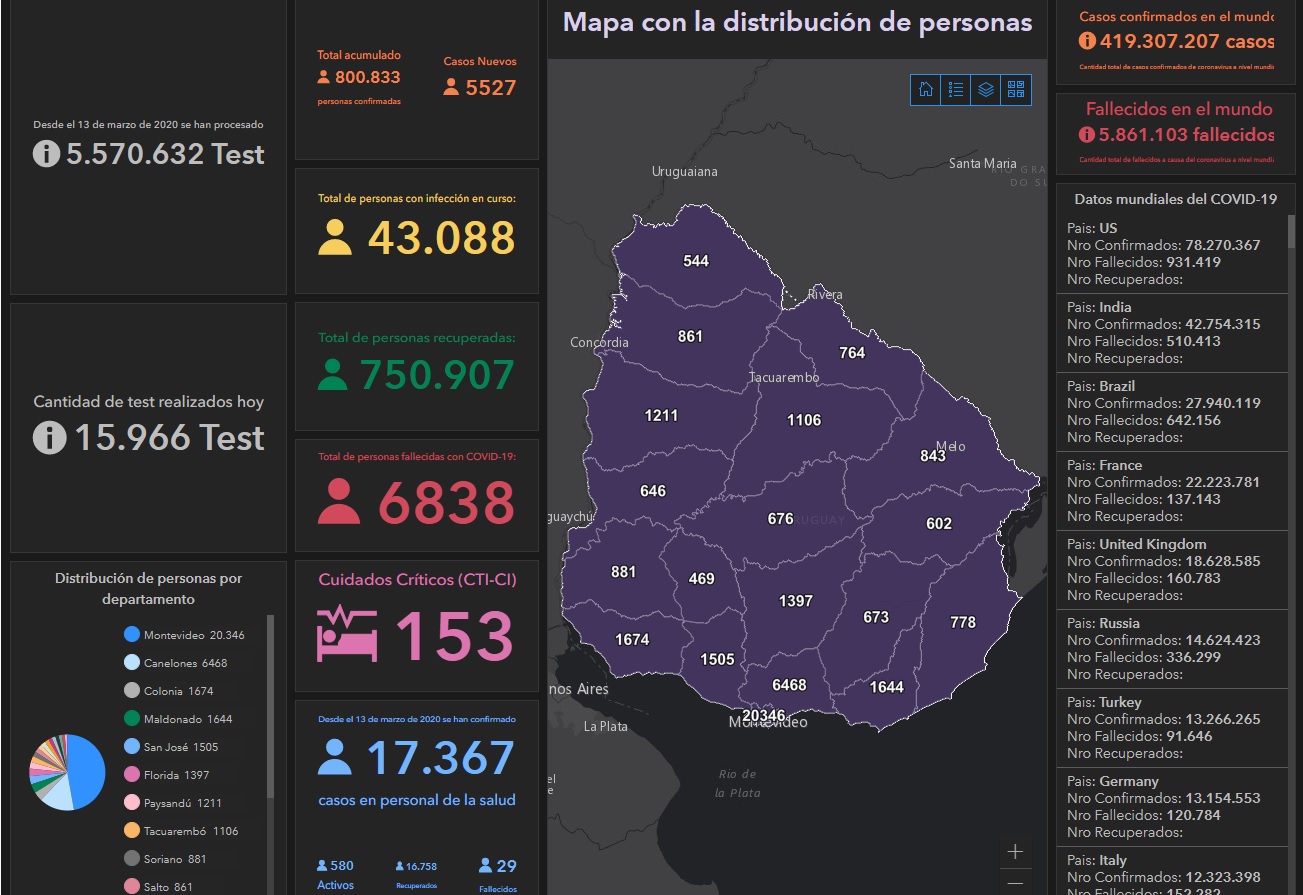Click the department pie chart

[67, 772]
